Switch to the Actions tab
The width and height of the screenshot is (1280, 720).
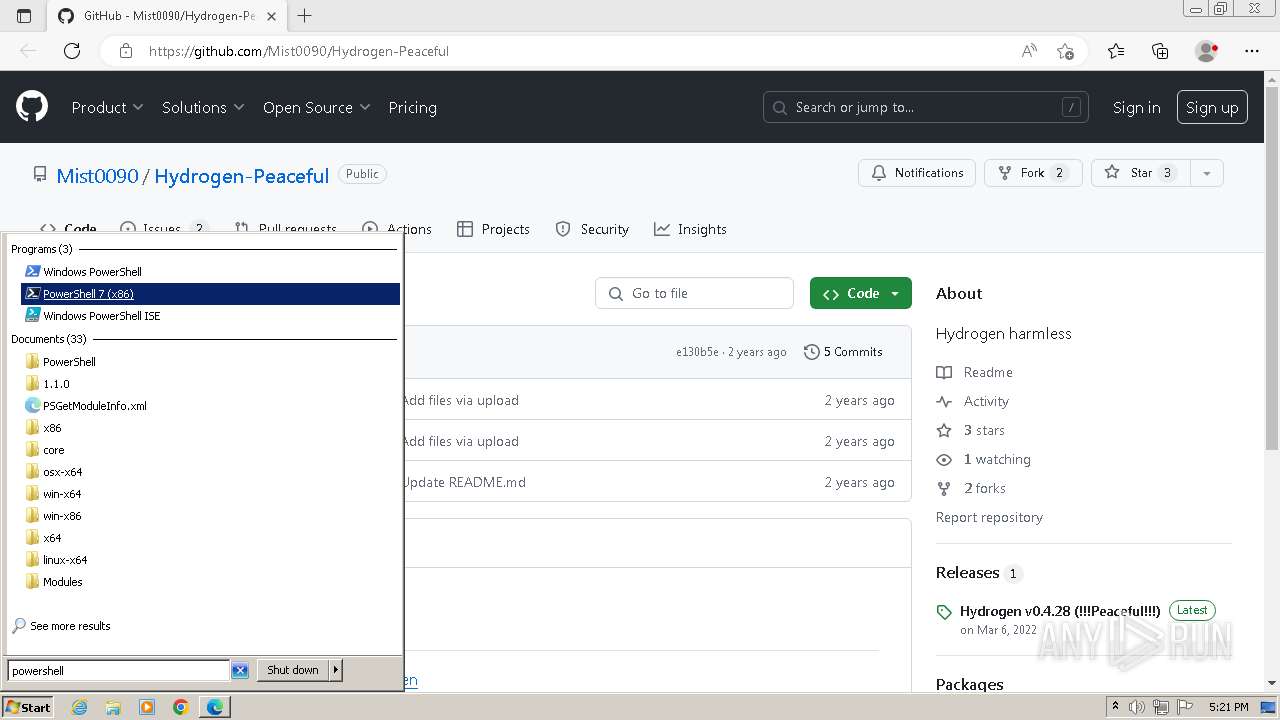tap(397, 229)
